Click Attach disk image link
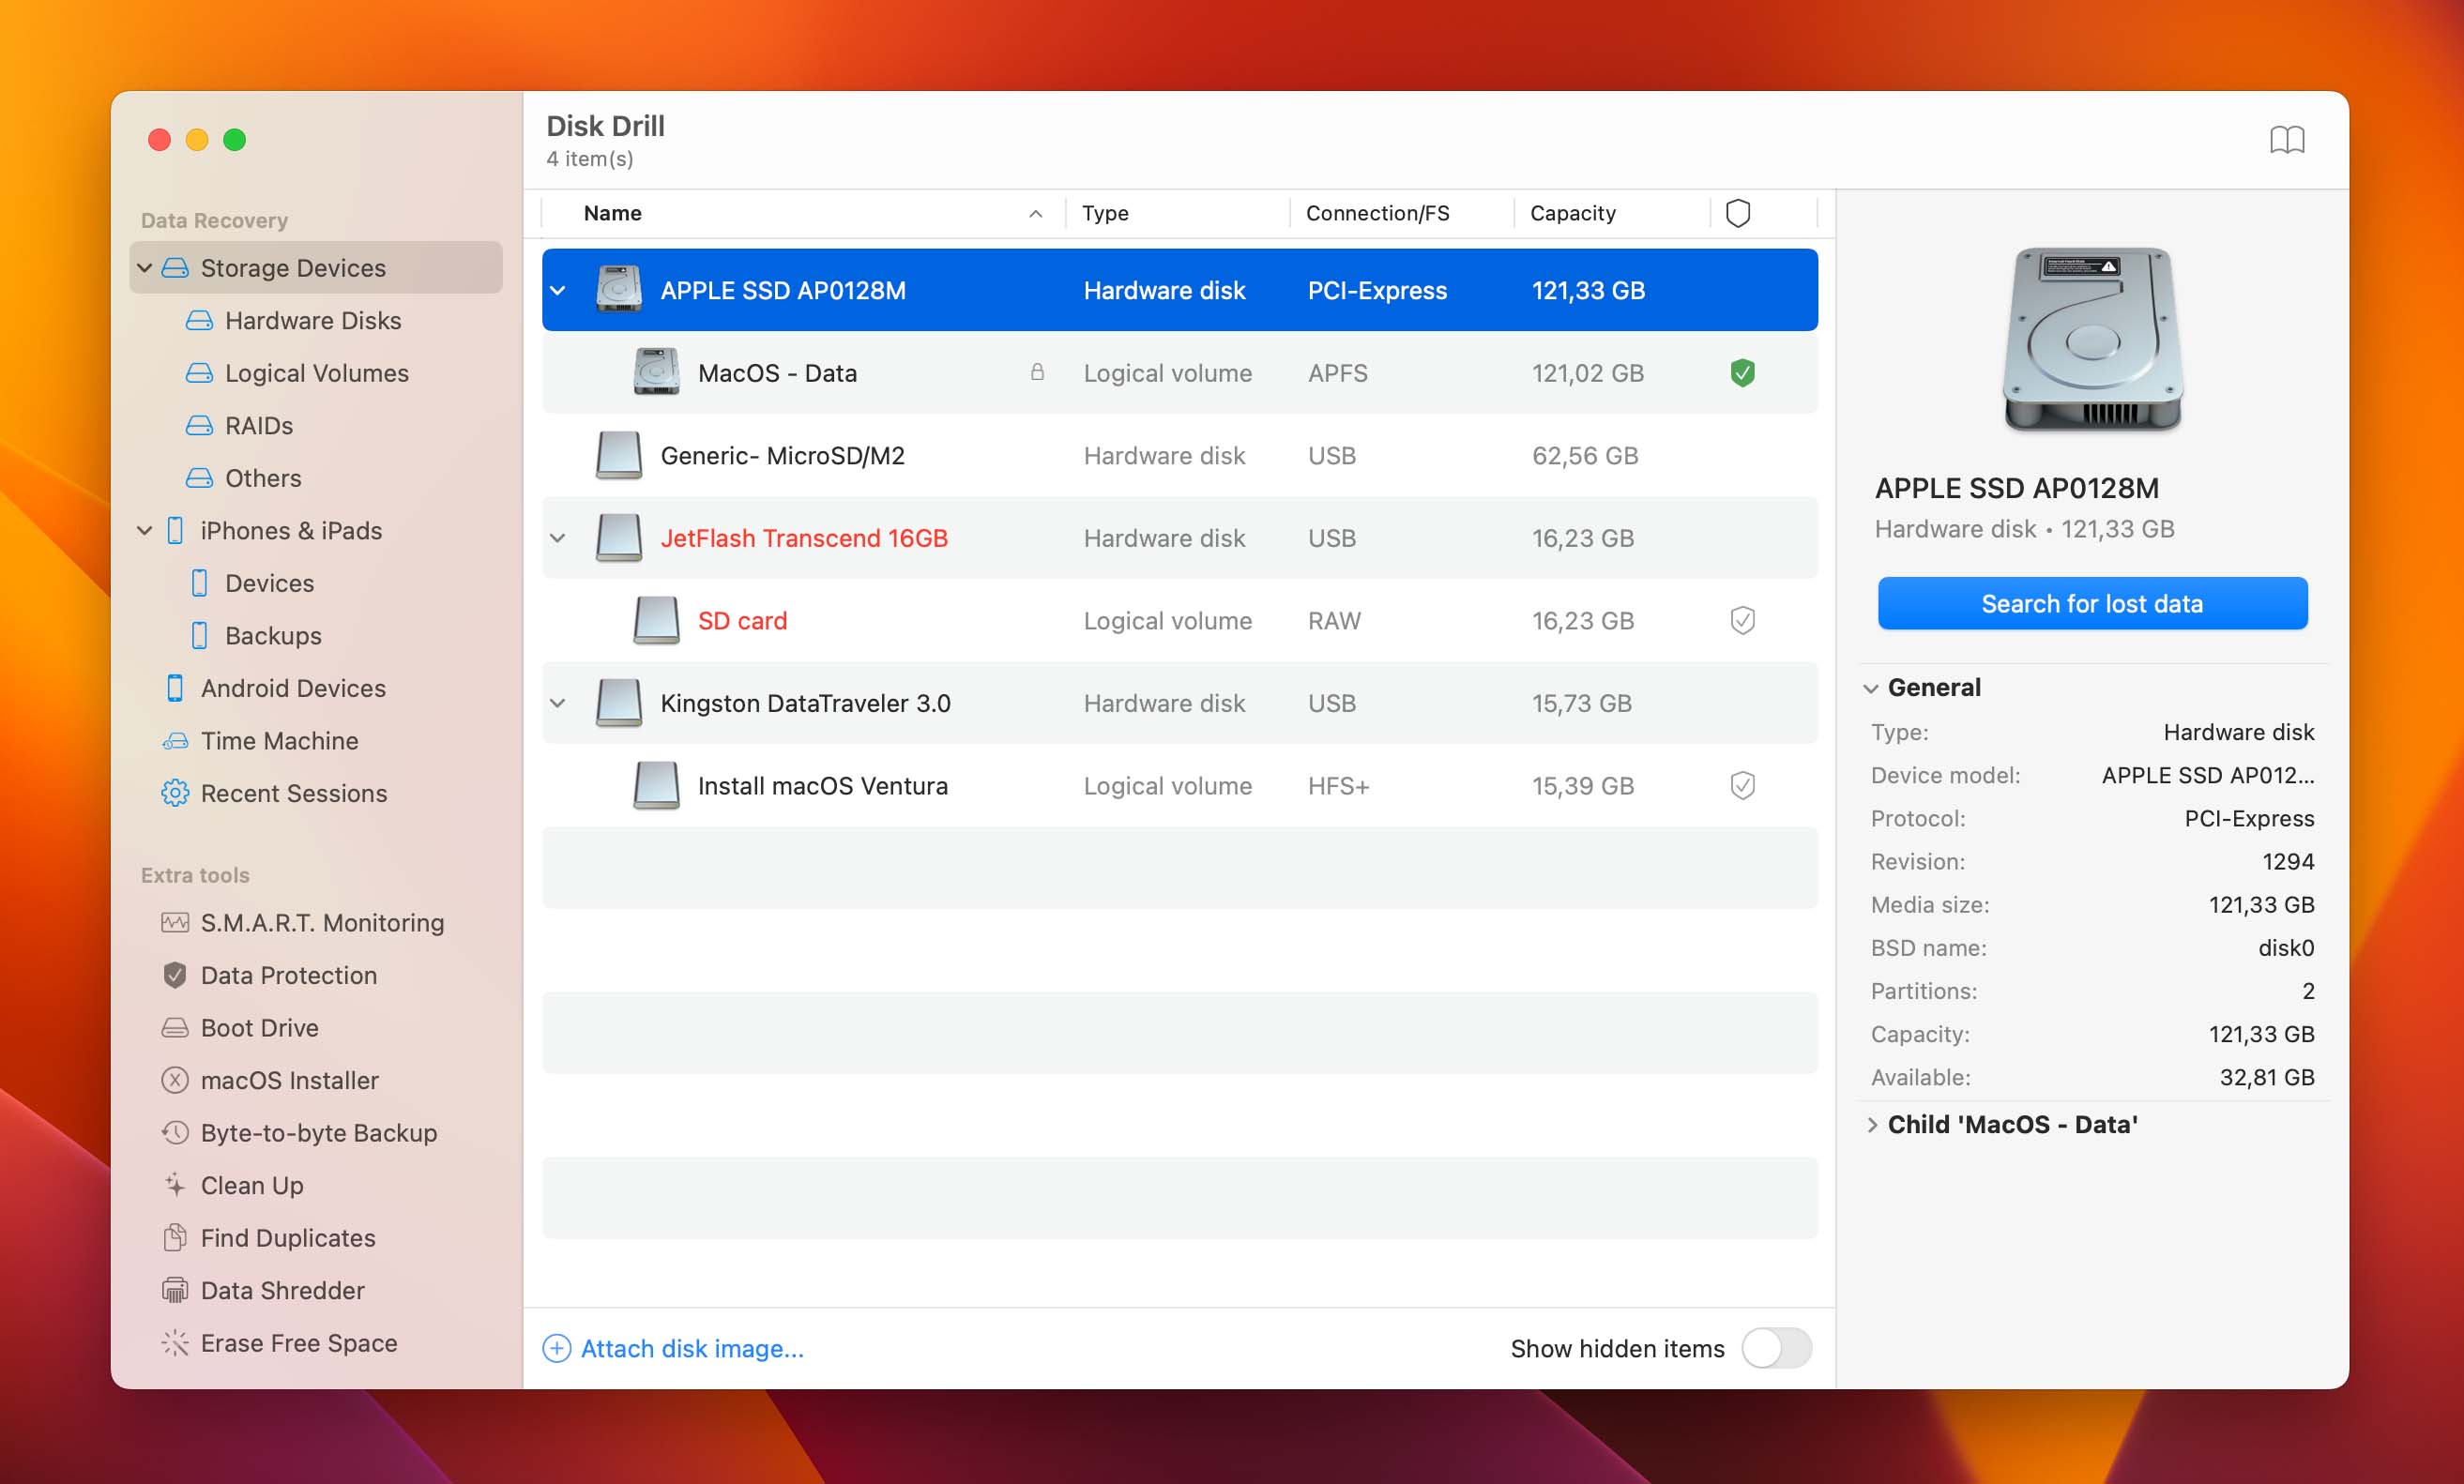The height and width of the screenshot is (1484, 2464). tap(676, 1347)
